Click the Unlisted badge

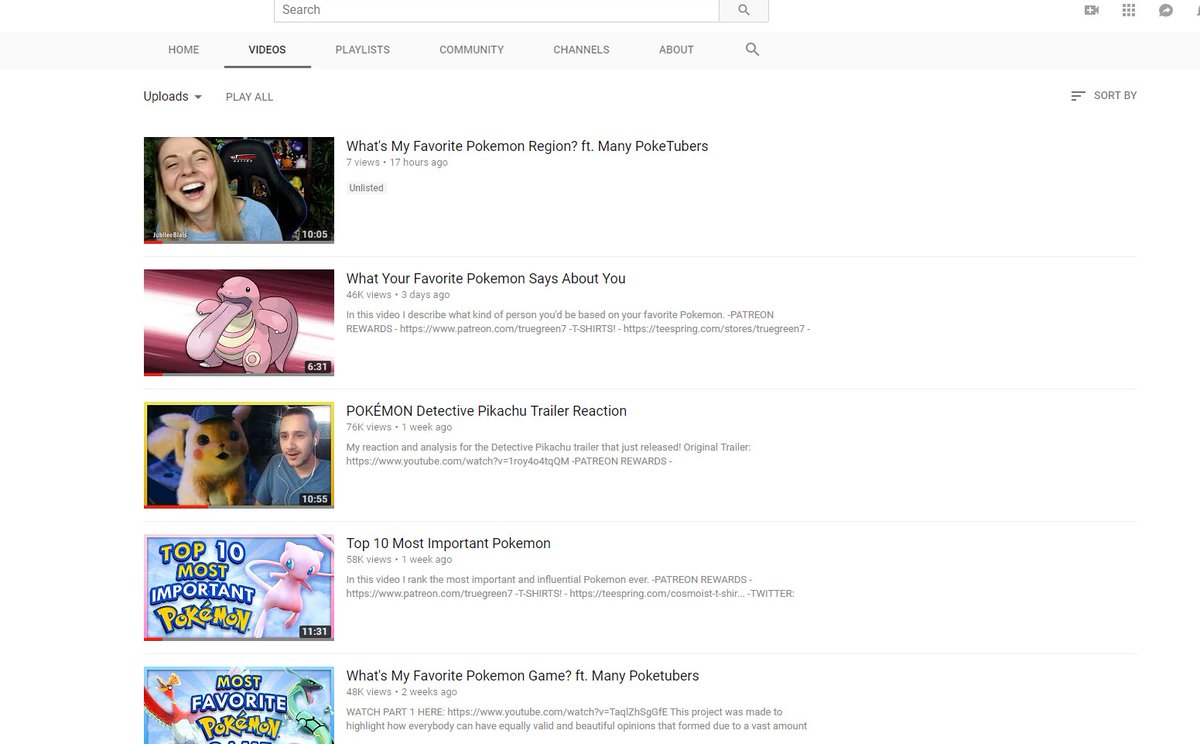click(366, 188)
